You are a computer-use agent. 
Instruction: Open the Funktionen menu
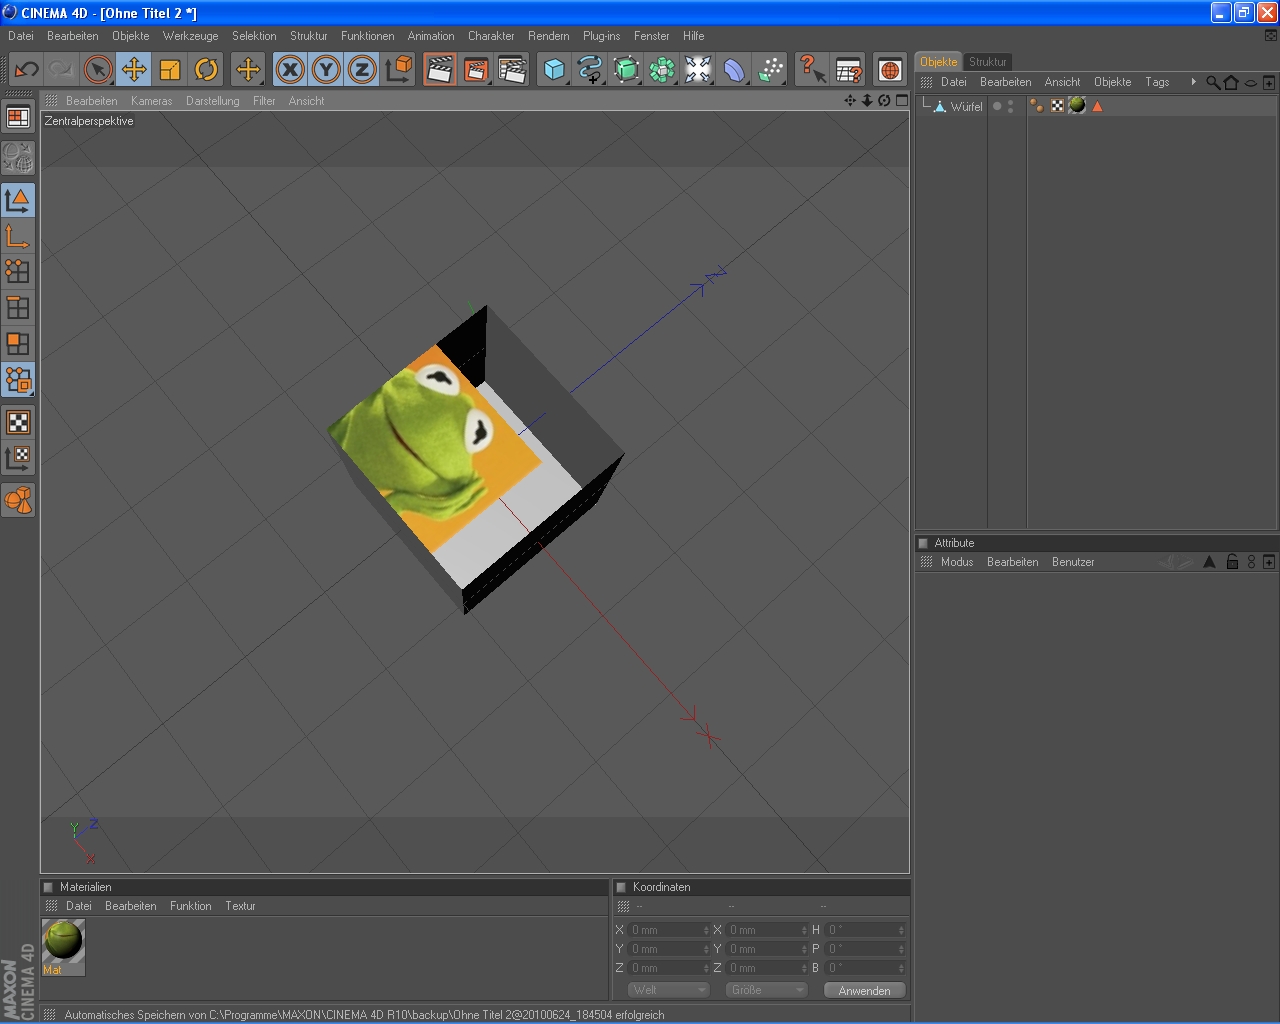[x=367, y=36]
